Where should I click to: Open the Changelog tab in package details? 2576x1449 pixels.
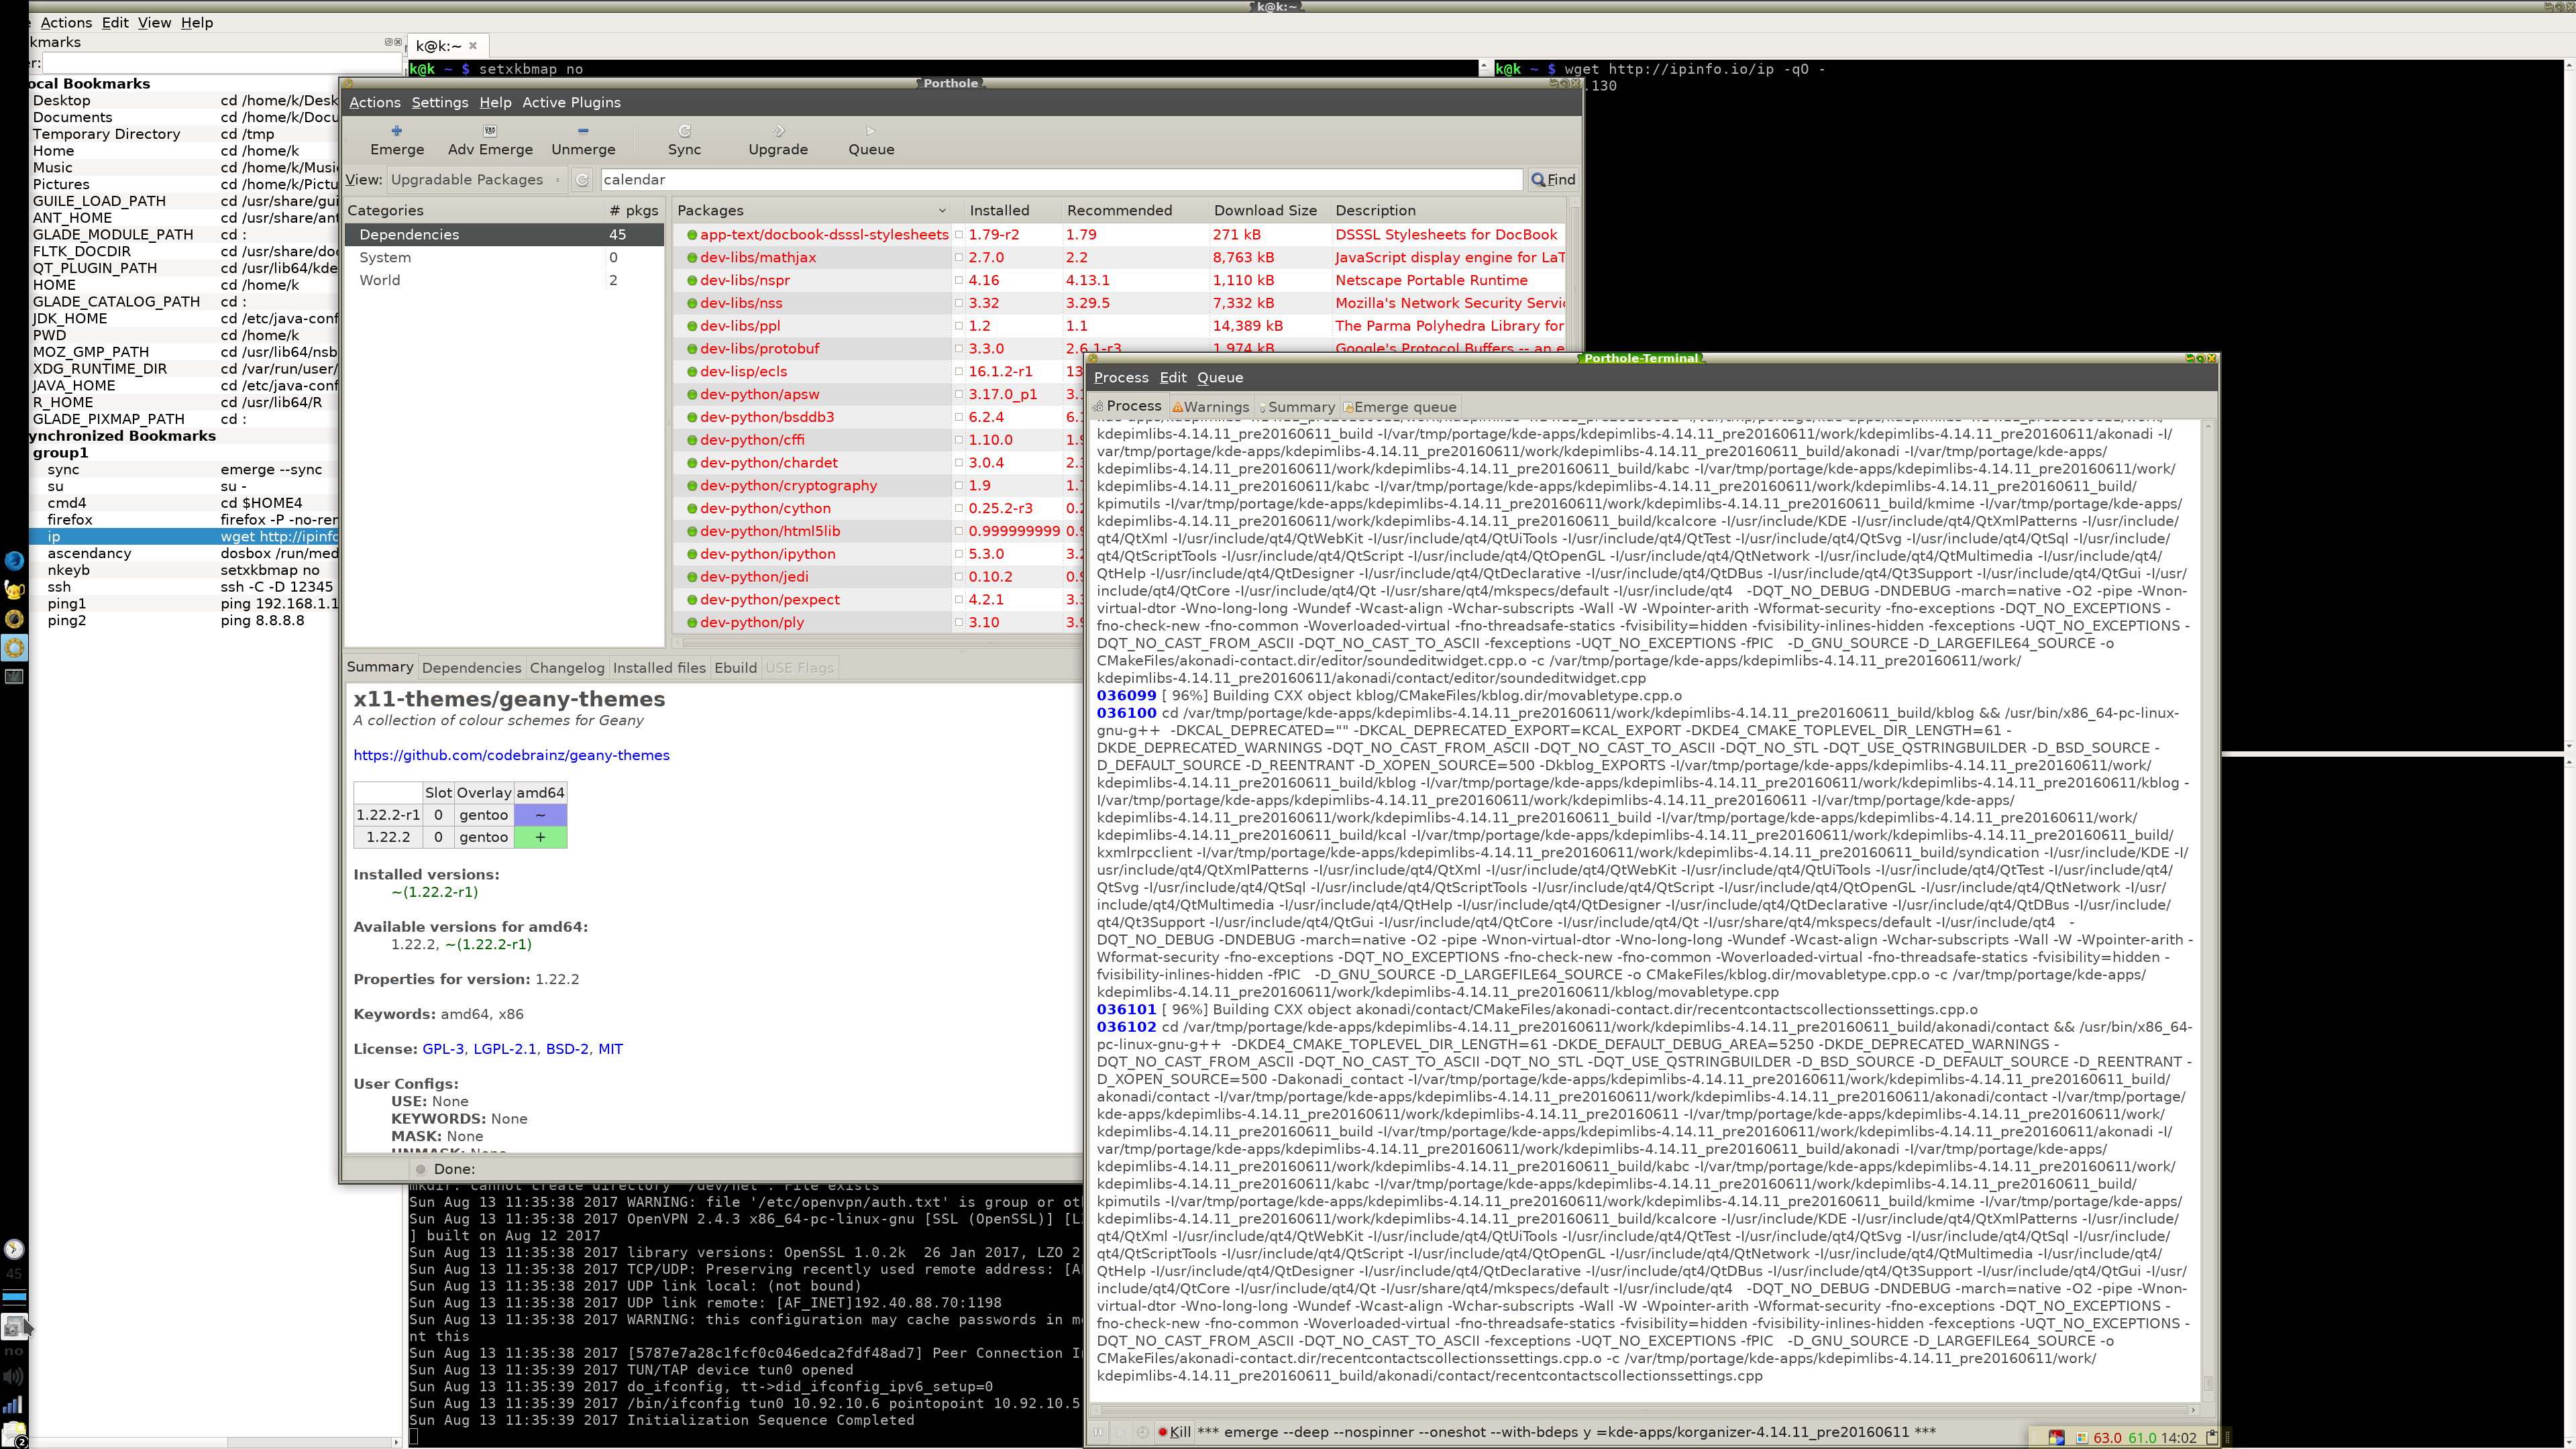pos(567,668)
